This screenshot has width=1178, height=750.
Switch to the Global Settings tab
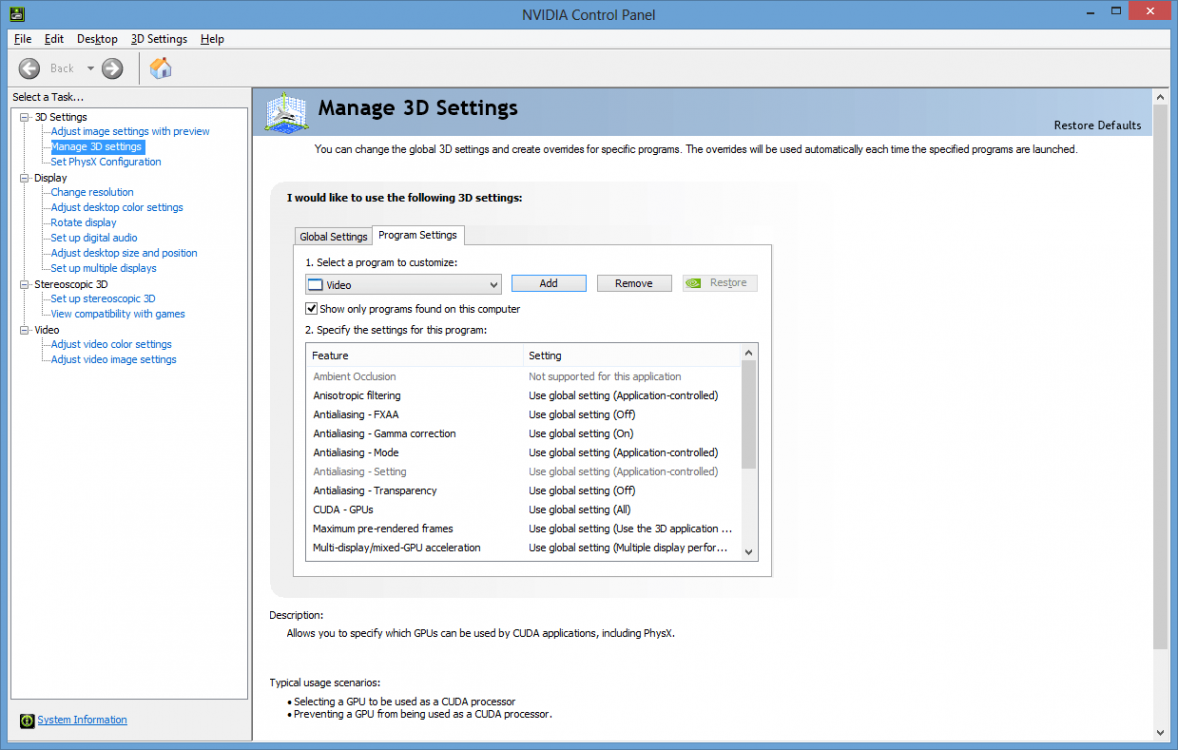click(x=334, y=237)
